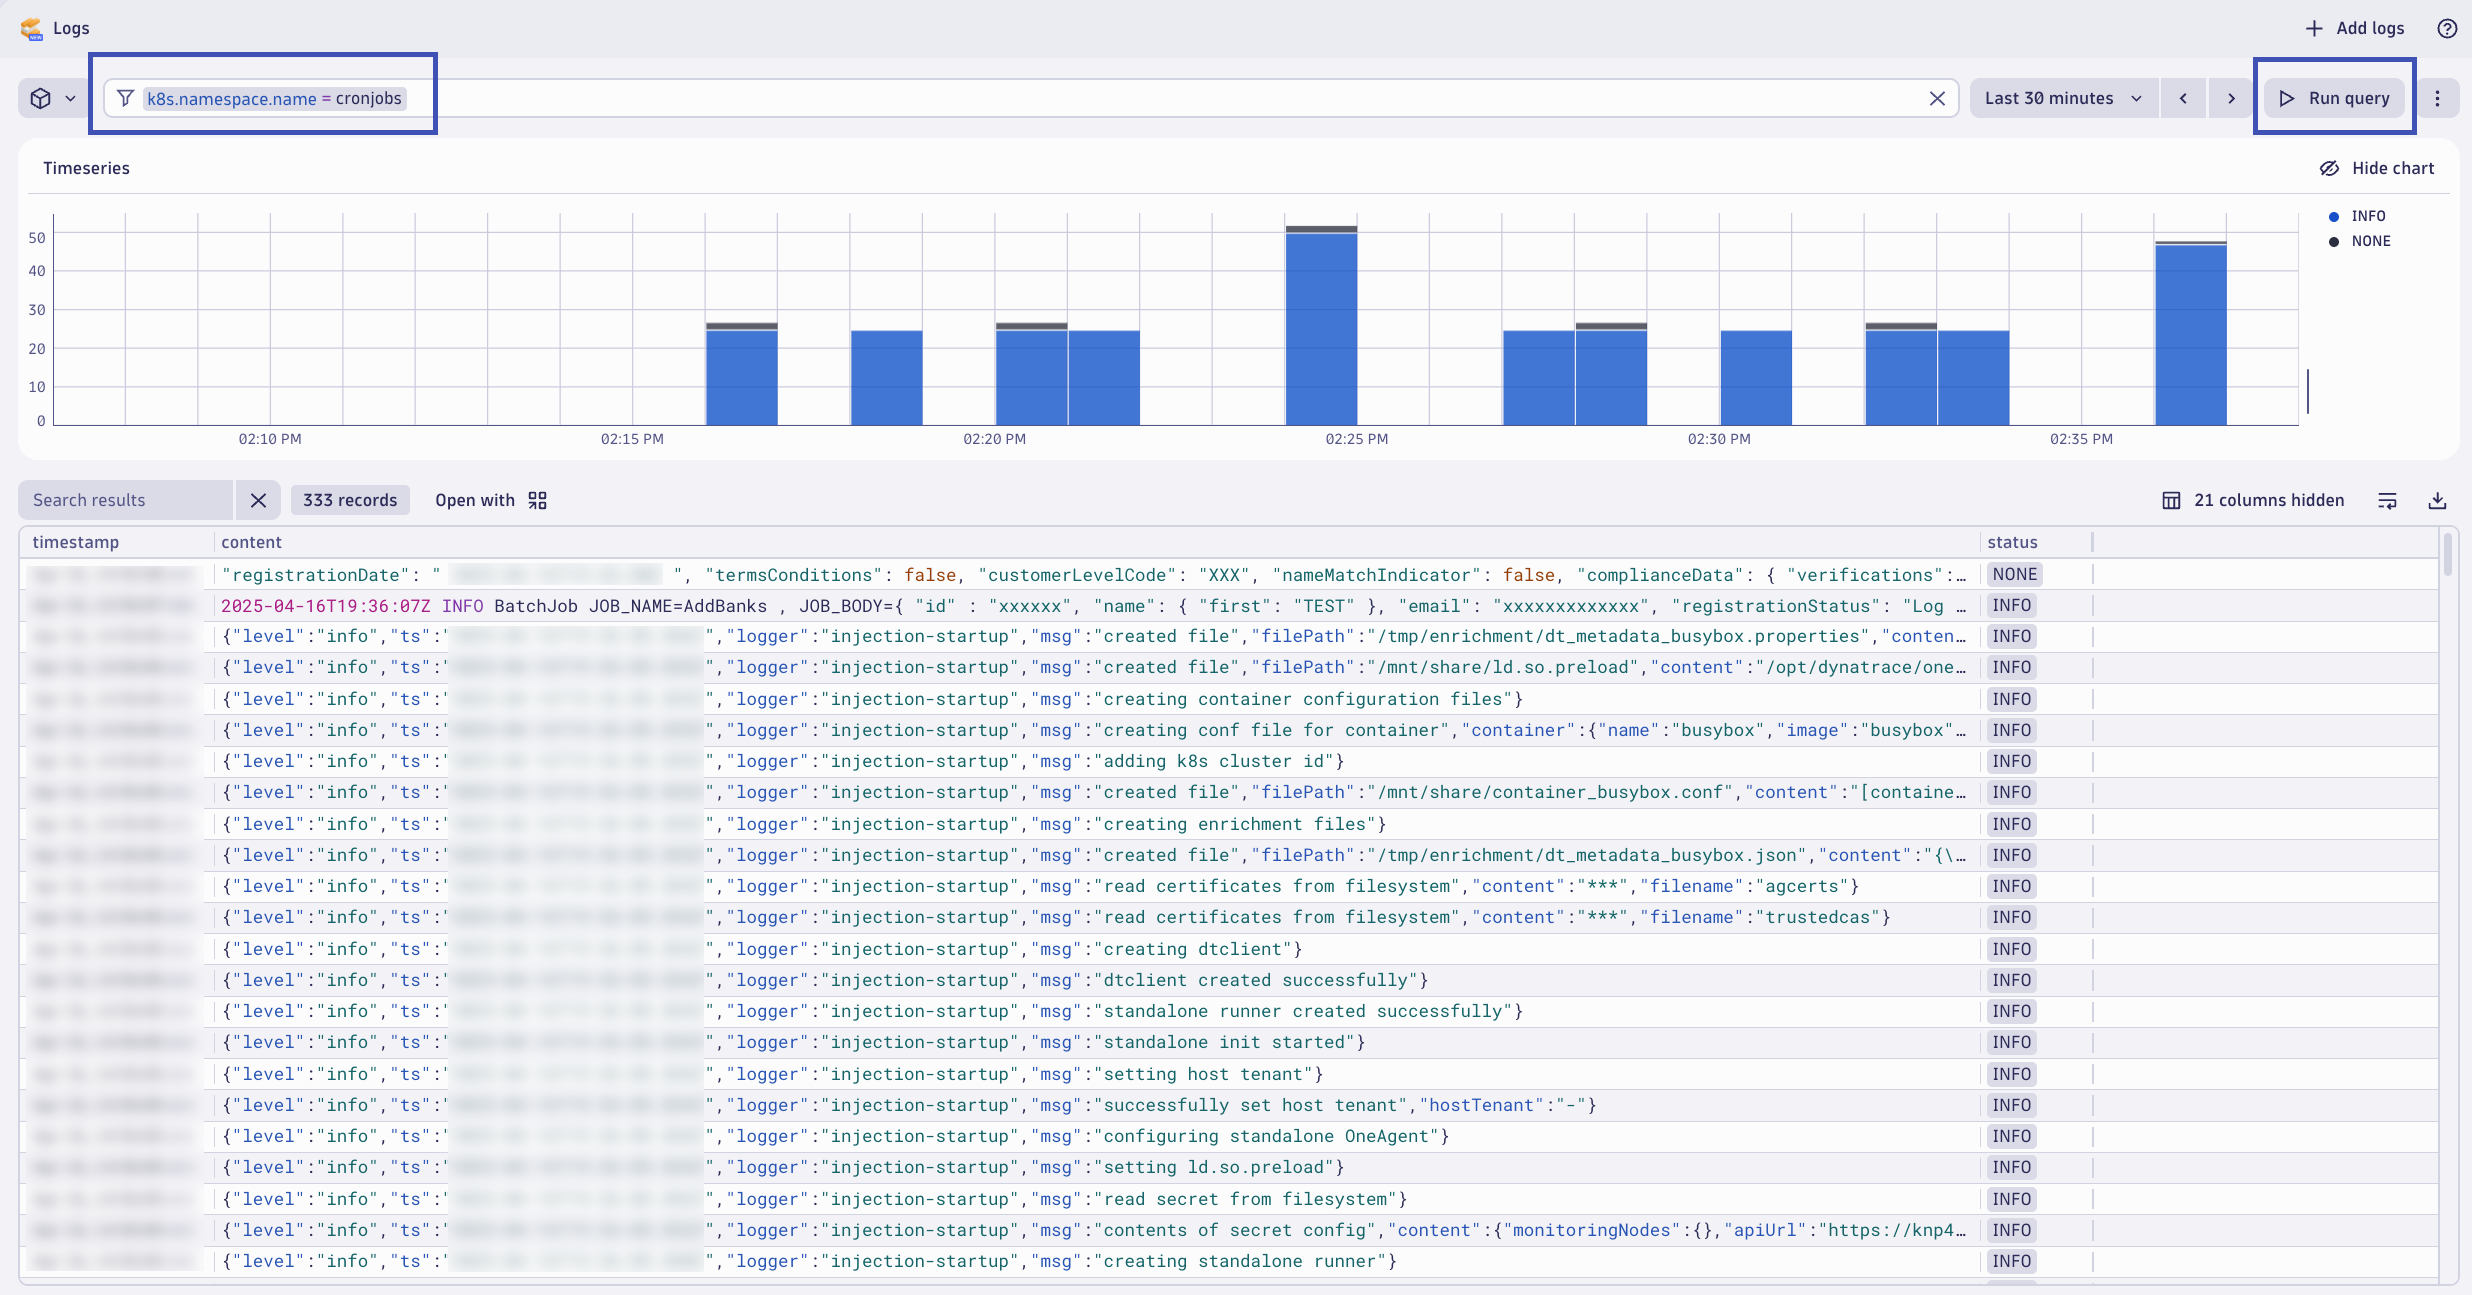The width and height of the screenshot is (2472, 1295).
Task: Select the 'creating container configuration files' log row
Action: 1229,699
